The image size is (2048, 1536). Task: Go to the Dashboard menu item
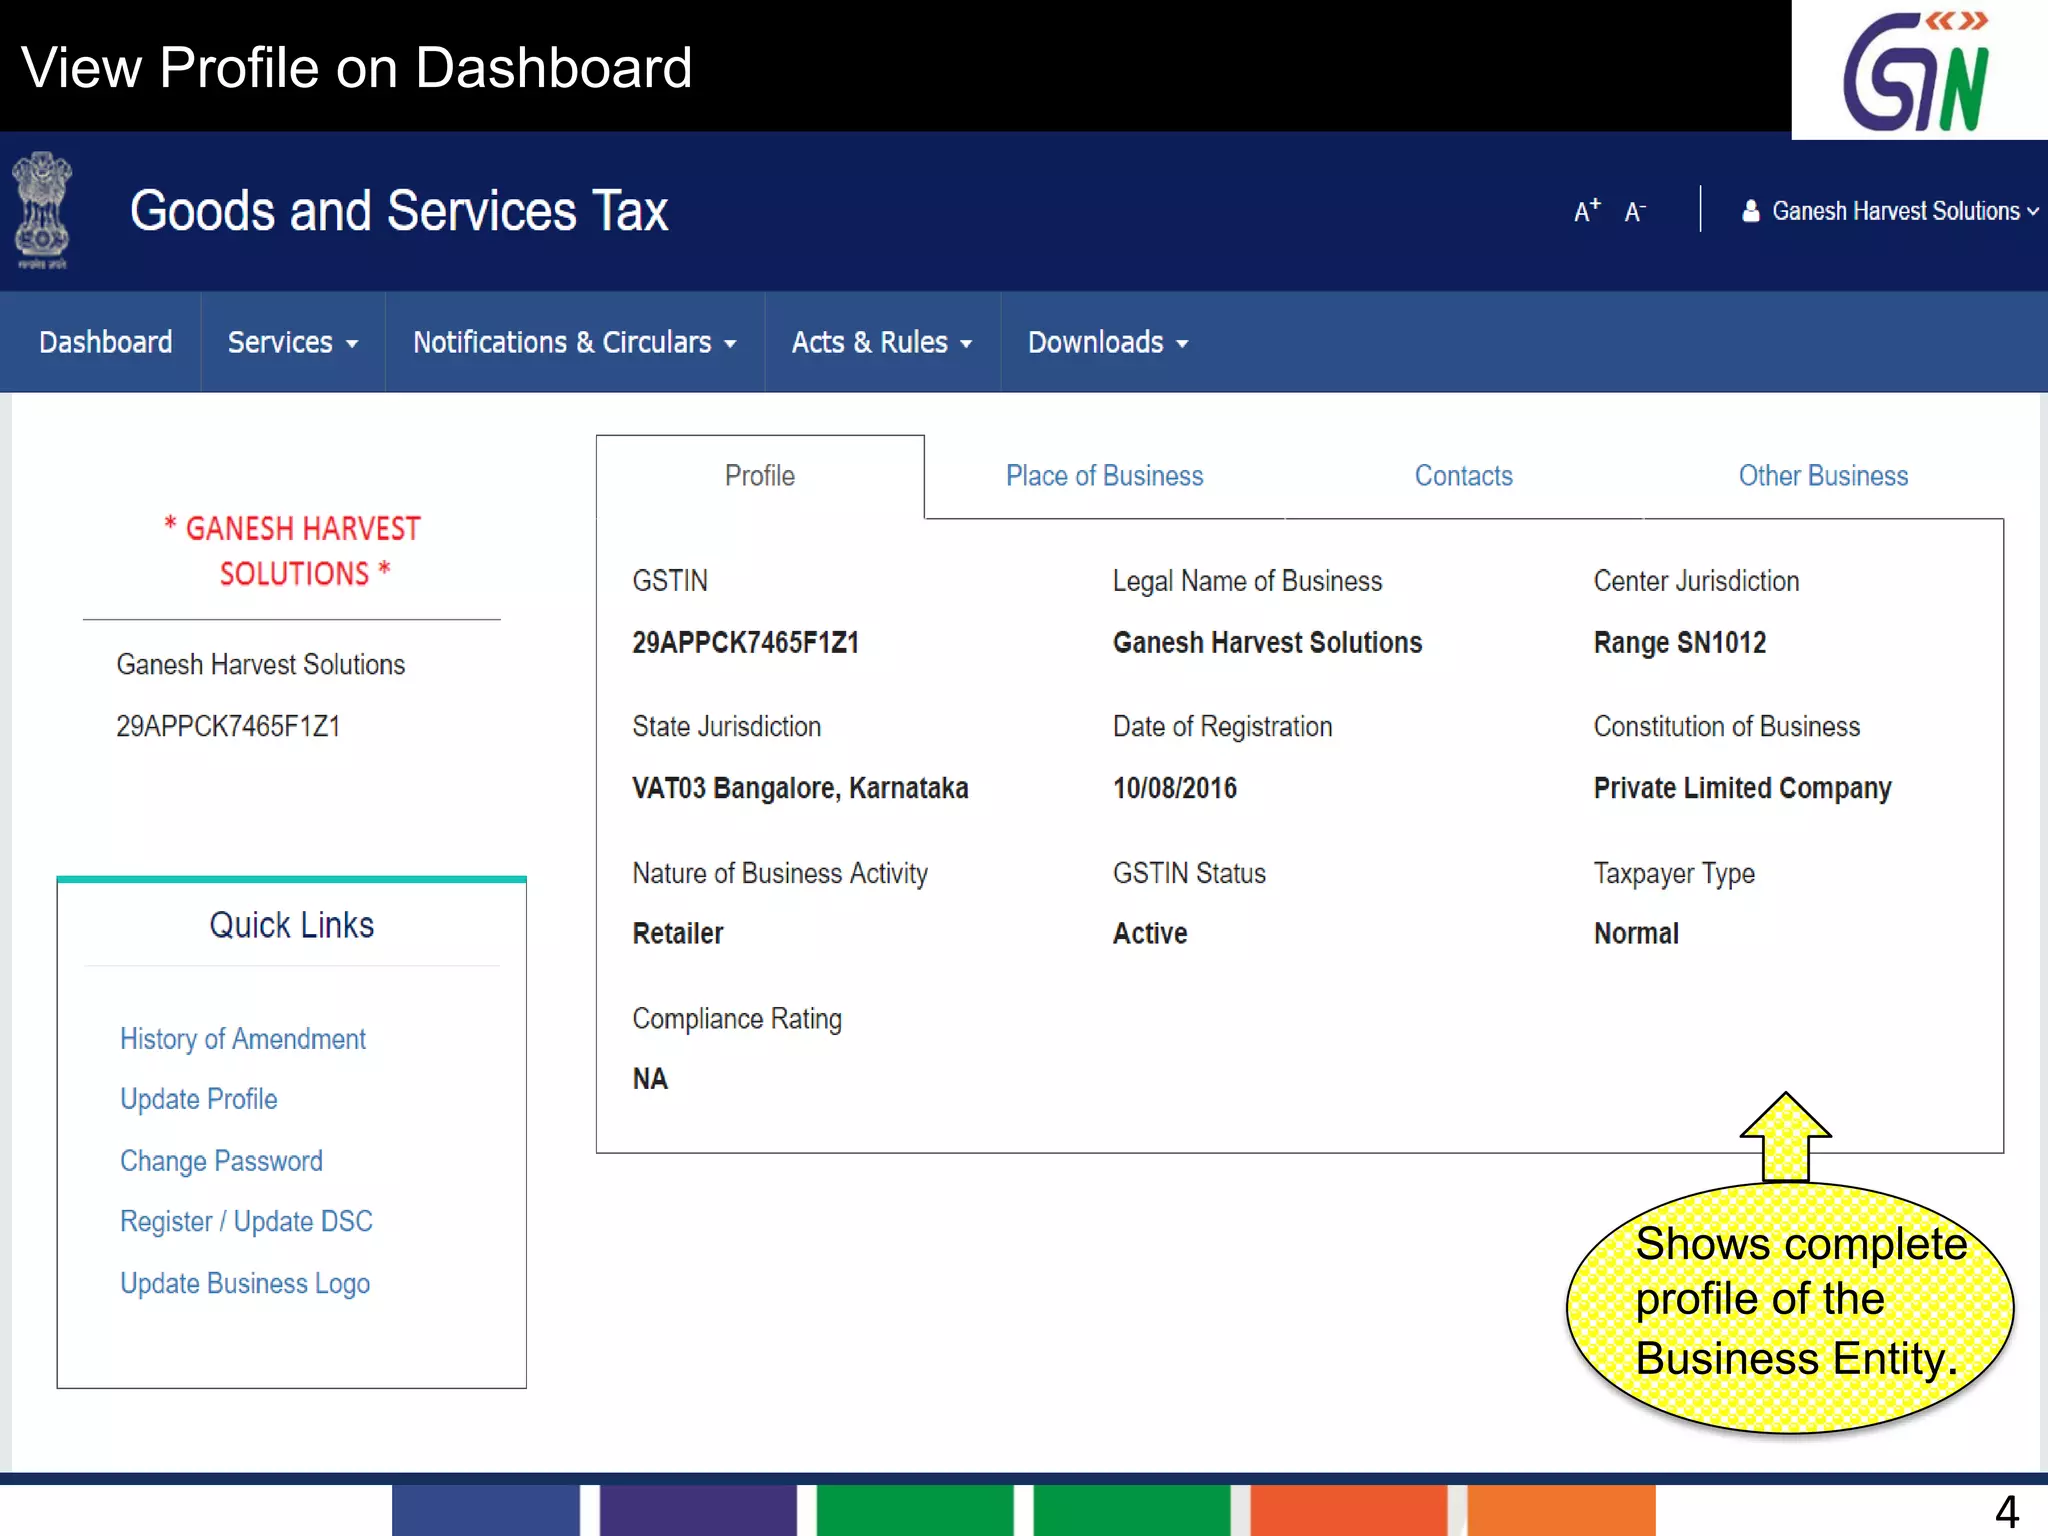[x=105, y=342]
